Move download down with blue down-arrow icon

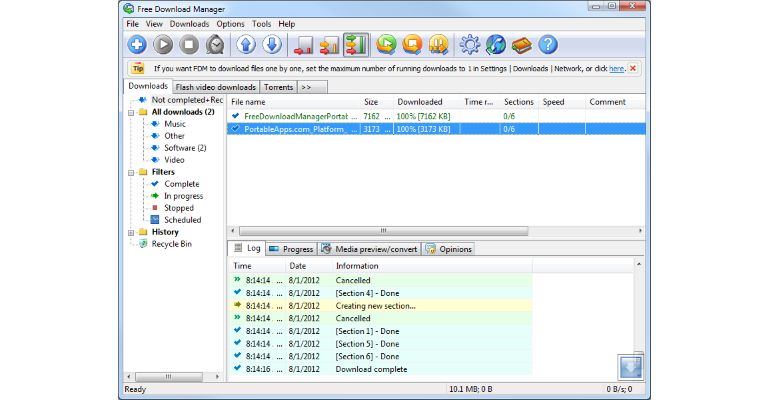coord(272,45)
